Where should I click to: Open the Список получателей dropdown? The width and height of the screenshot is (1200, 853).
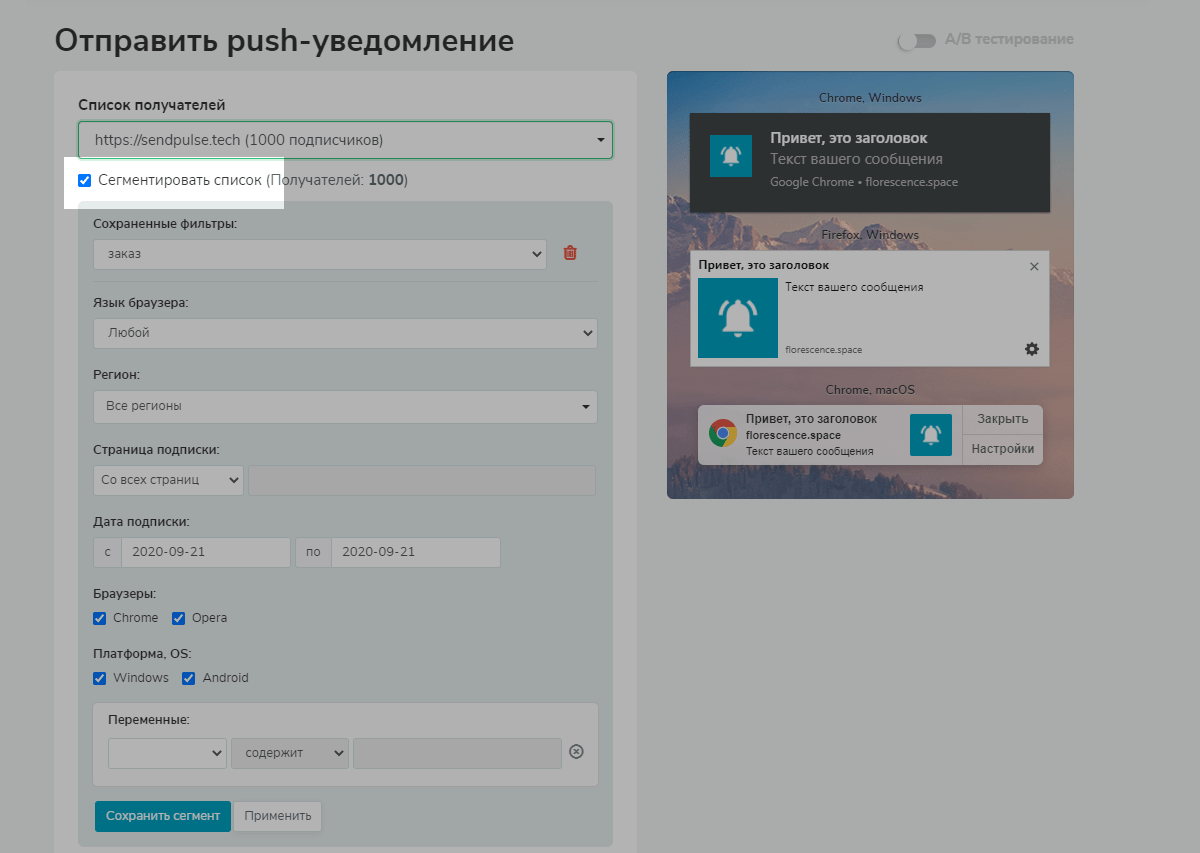tap(345, 140)
